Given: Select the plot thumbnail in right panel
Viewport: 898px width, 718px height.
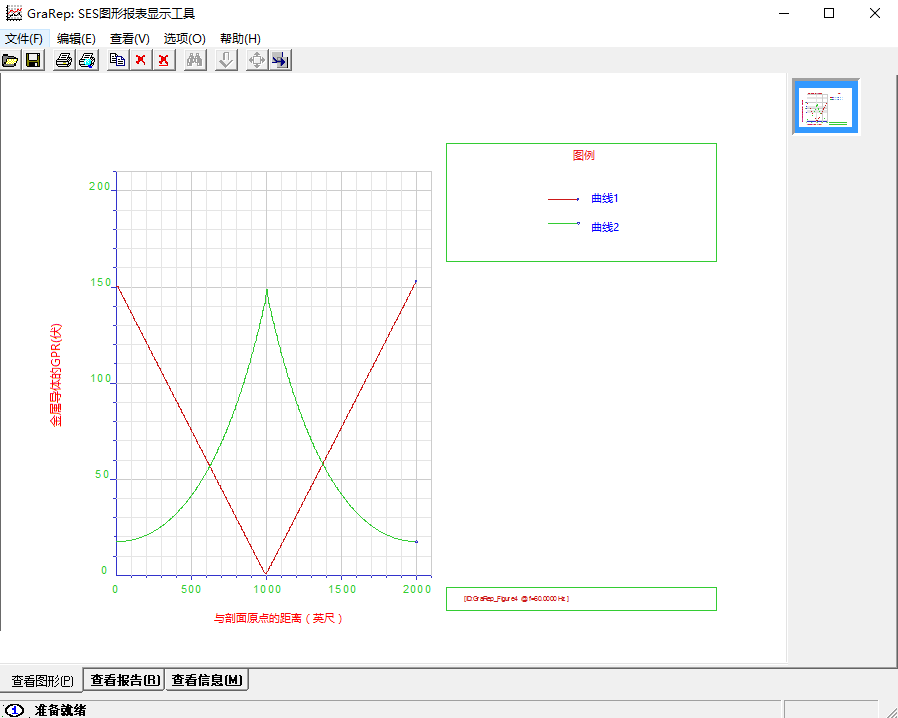Looking at the screenshot, I should point(826,106).
